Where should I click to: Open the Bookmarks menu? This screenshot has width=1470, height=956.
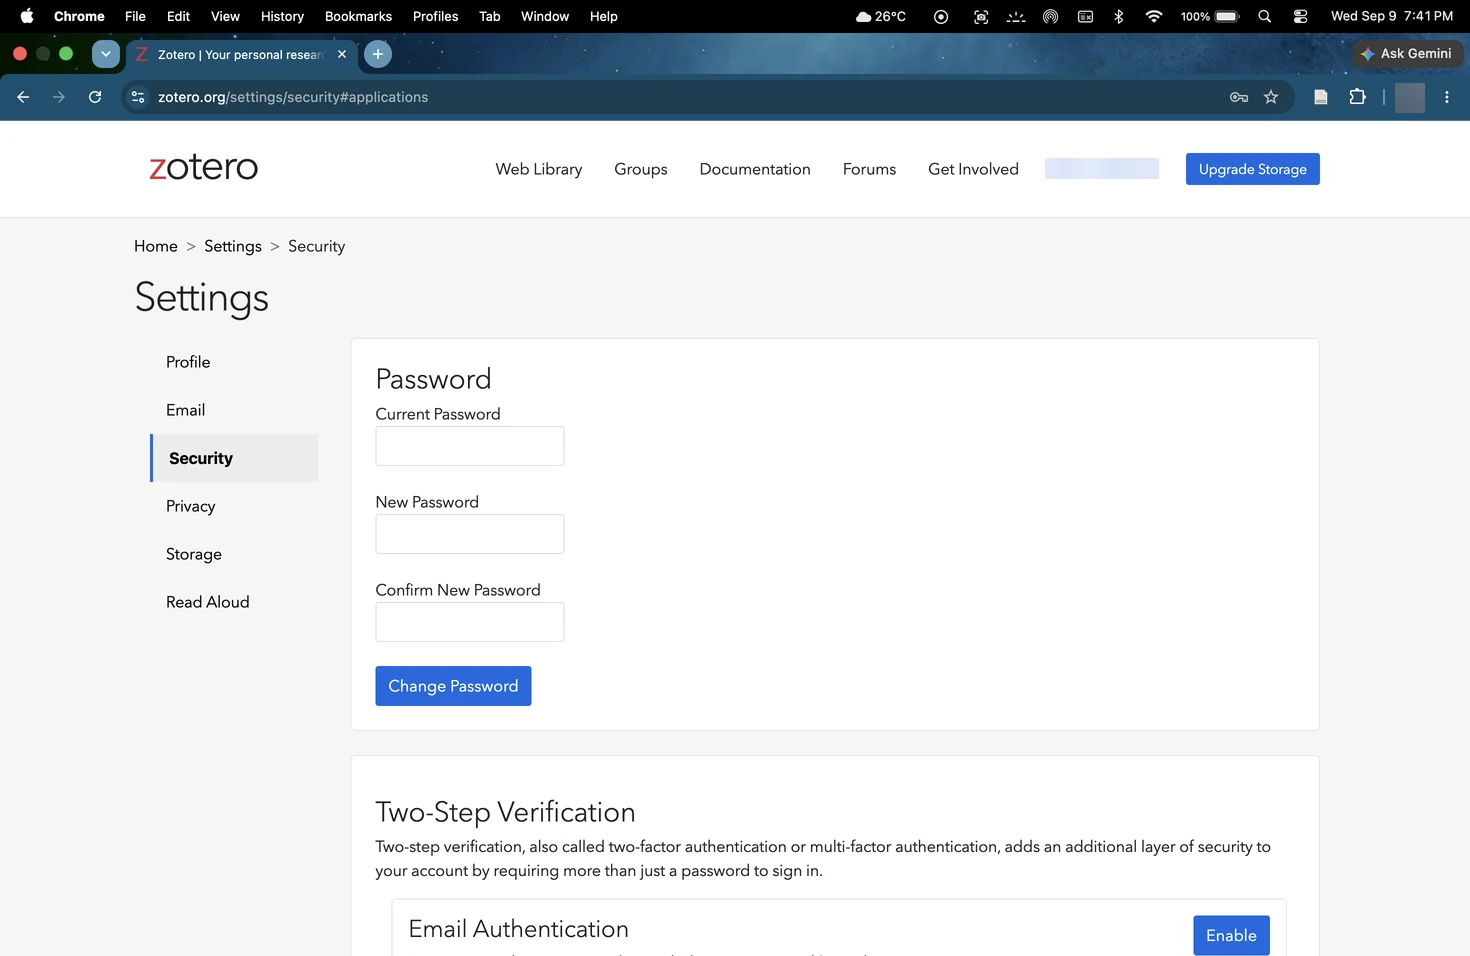tap(358, 16)
